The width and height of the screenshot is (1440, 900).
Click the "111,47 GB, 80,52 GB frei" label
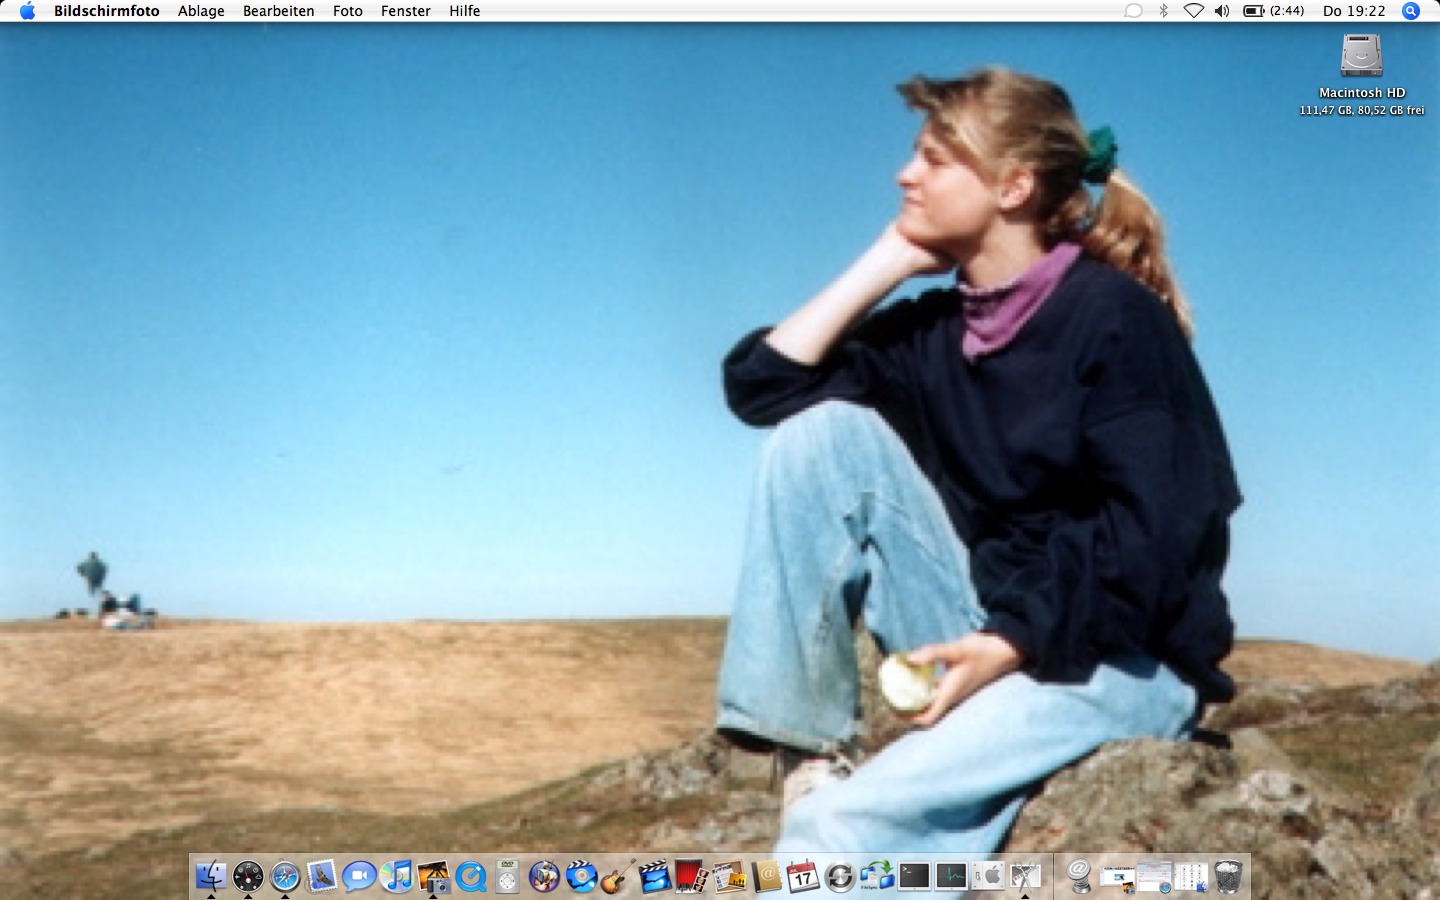point(1362,110)
